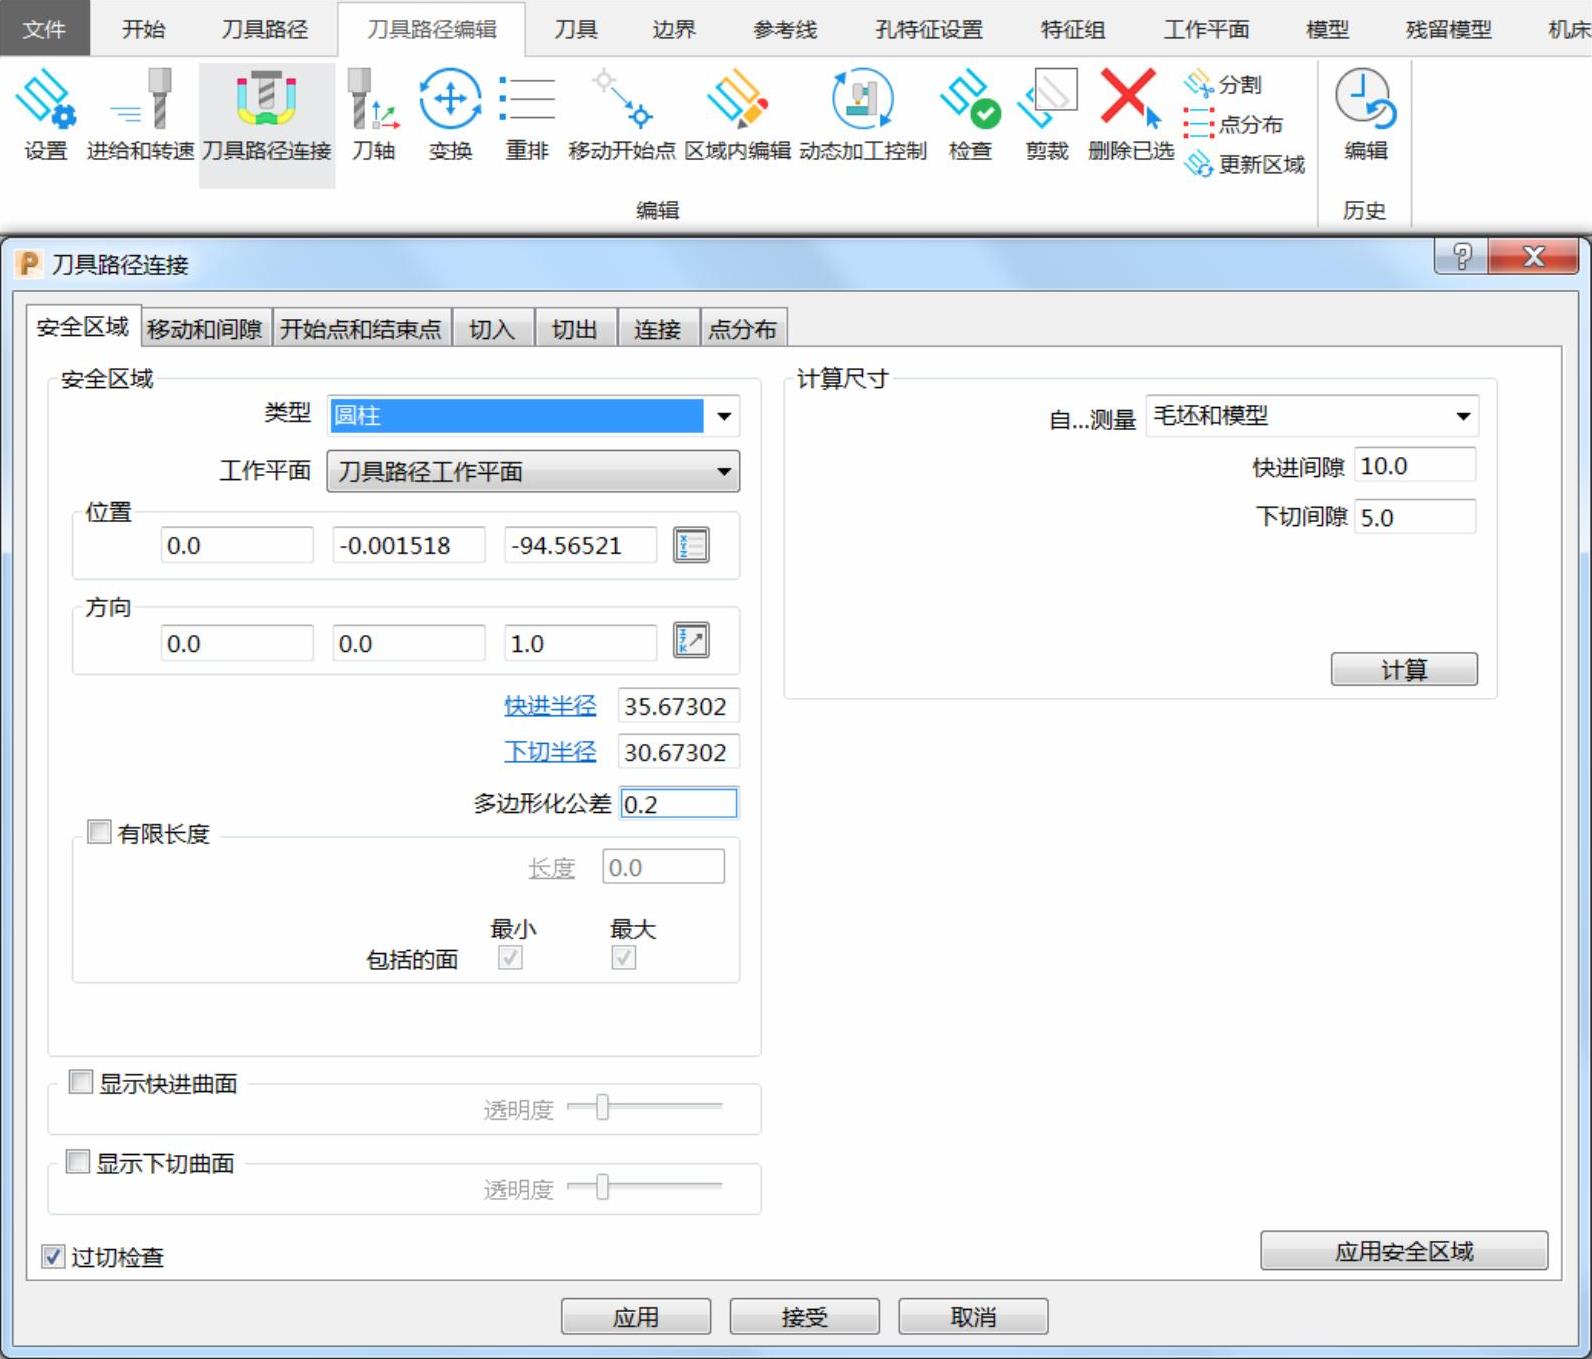The height and width of the screenshot is (1359, 1592).
Task: Click the 分割 divide toolpath icon
Action: pyautogui.click(x=1223, y=85)
